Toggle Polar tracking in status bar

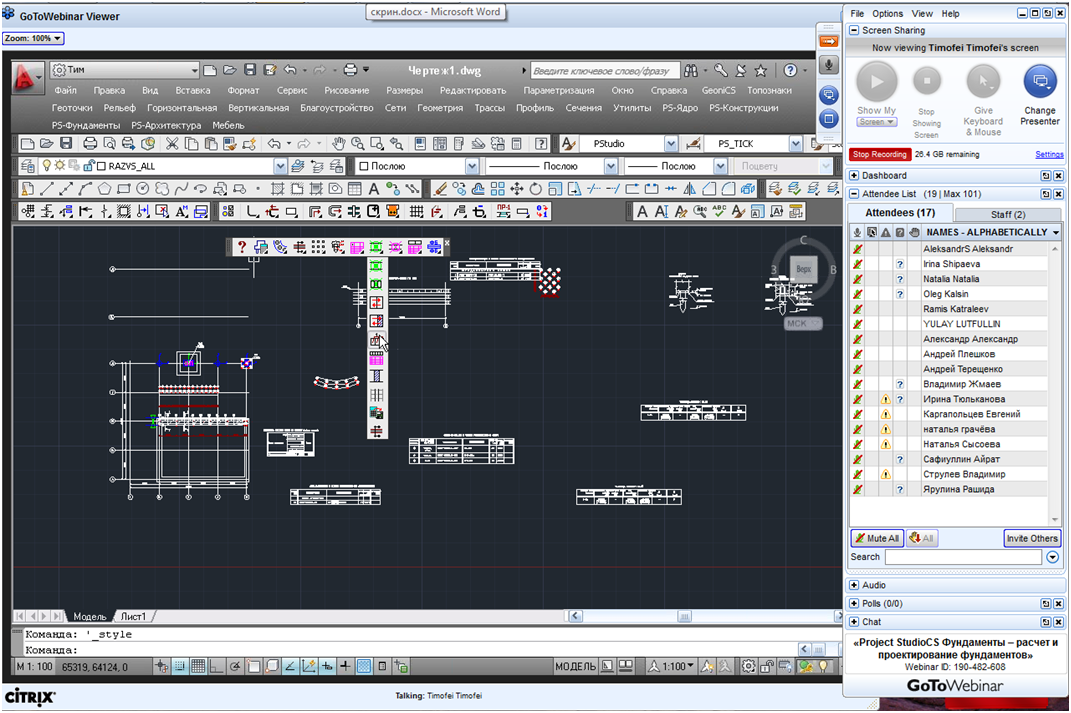point(234,666)
